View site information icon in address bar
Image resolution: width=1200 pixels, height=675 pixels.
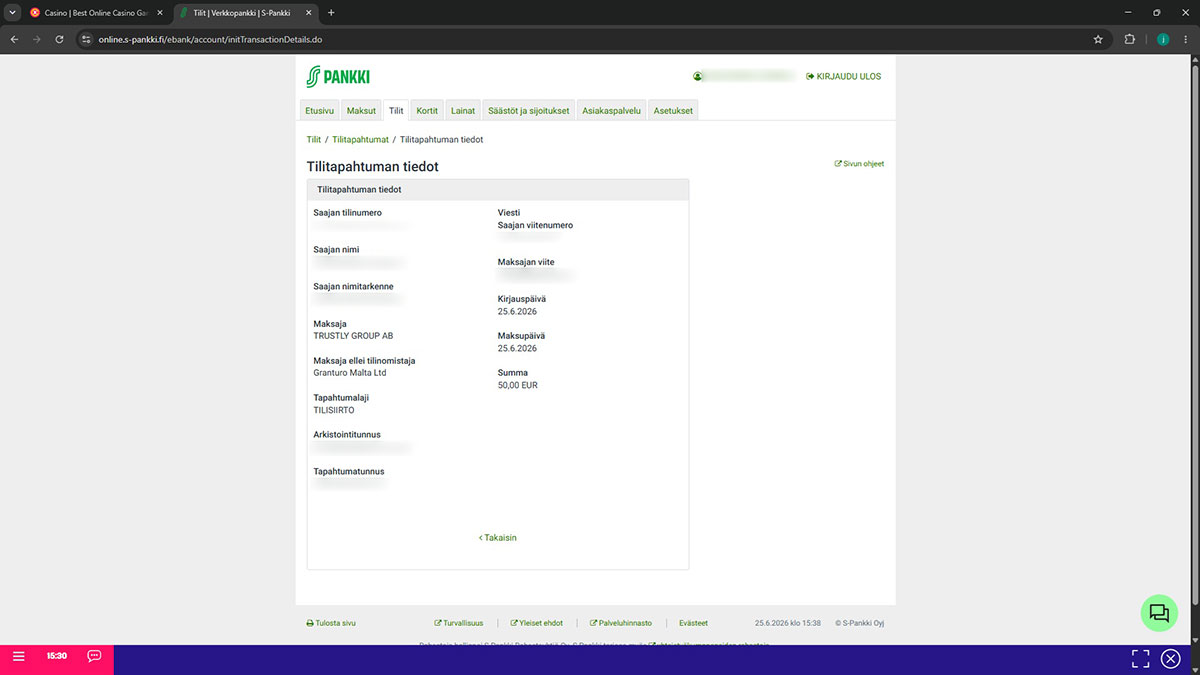[87, 39]
